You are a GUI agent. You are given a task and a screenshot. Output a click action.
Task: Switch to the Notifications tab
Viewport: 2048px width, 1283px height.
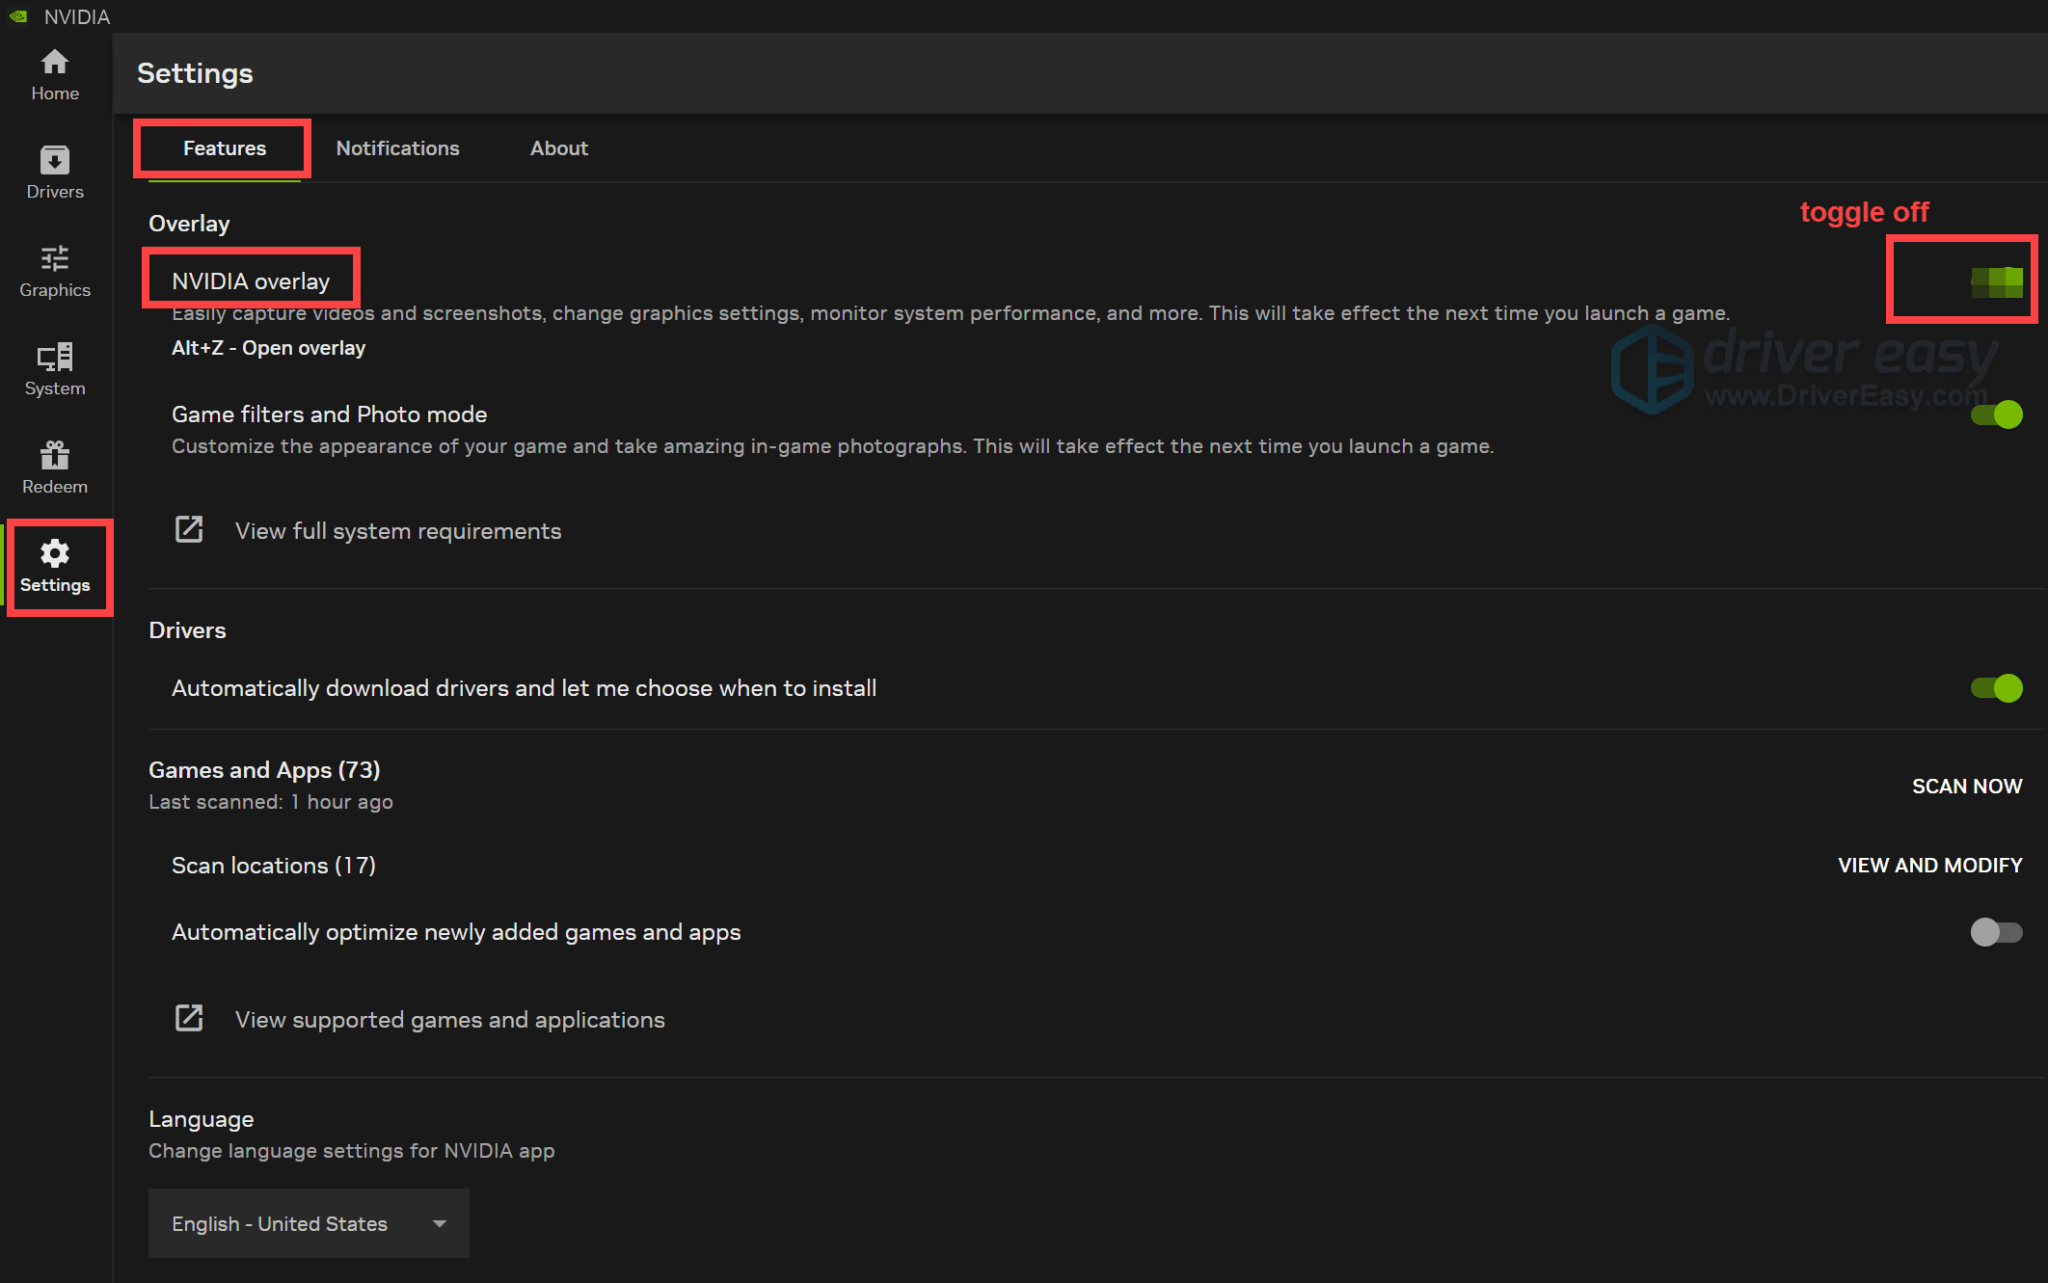pyautogui.click(x=397, y=148)
